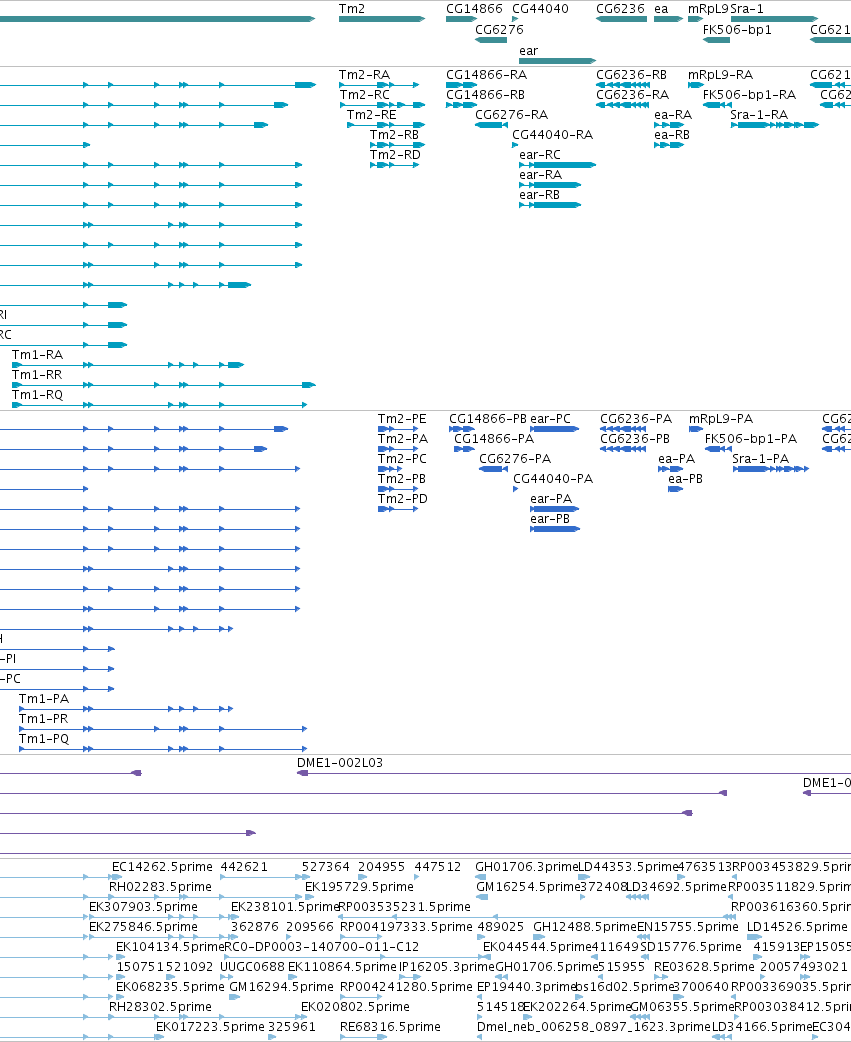Click protein ear-PC

(x=555, y=429)
